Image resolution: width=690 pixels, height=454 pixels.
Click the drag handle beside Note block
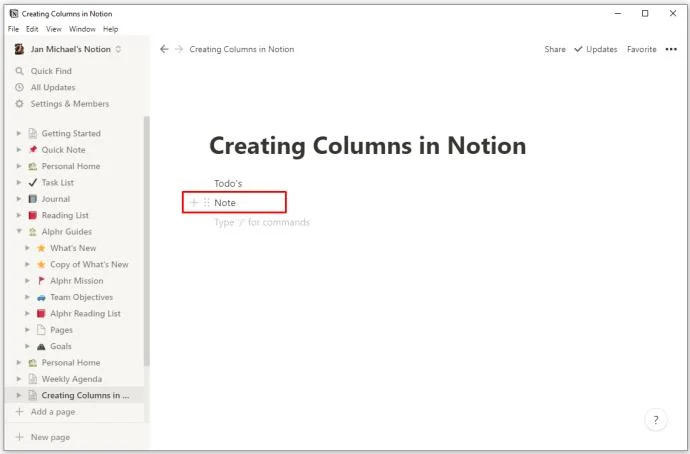coord(206,202)
